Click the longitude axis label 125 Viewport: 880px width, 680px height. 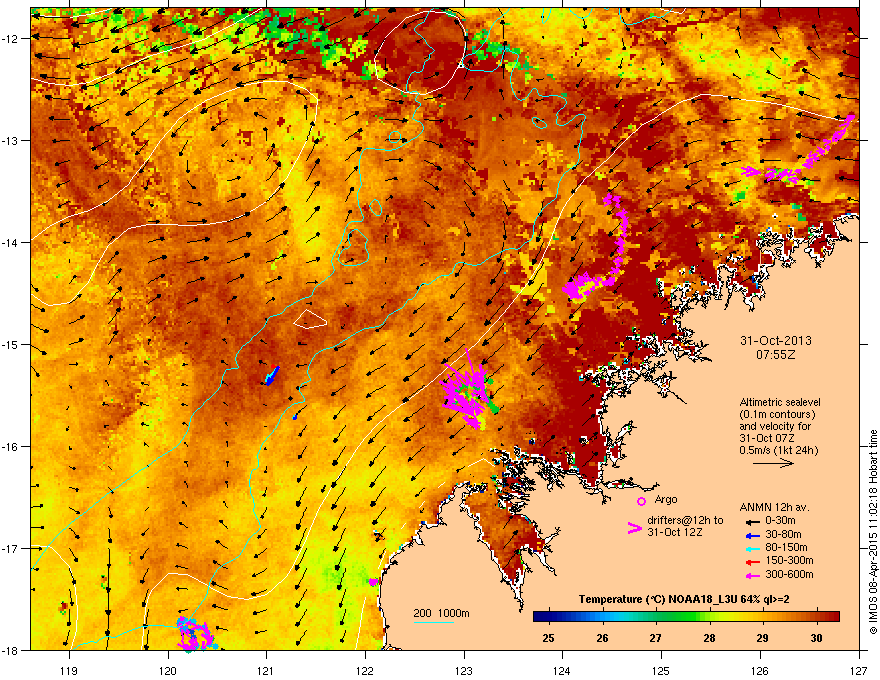pos(662,670)
